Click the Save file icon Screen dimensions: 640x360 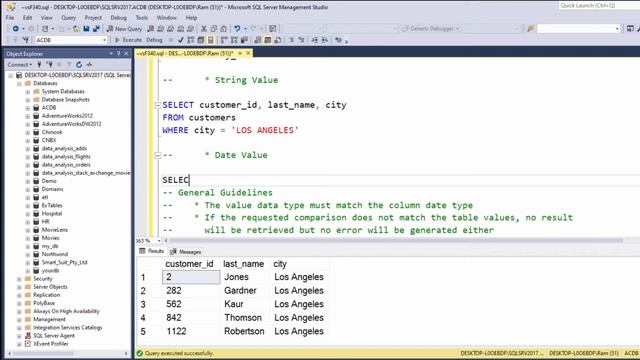pos(86,29)
